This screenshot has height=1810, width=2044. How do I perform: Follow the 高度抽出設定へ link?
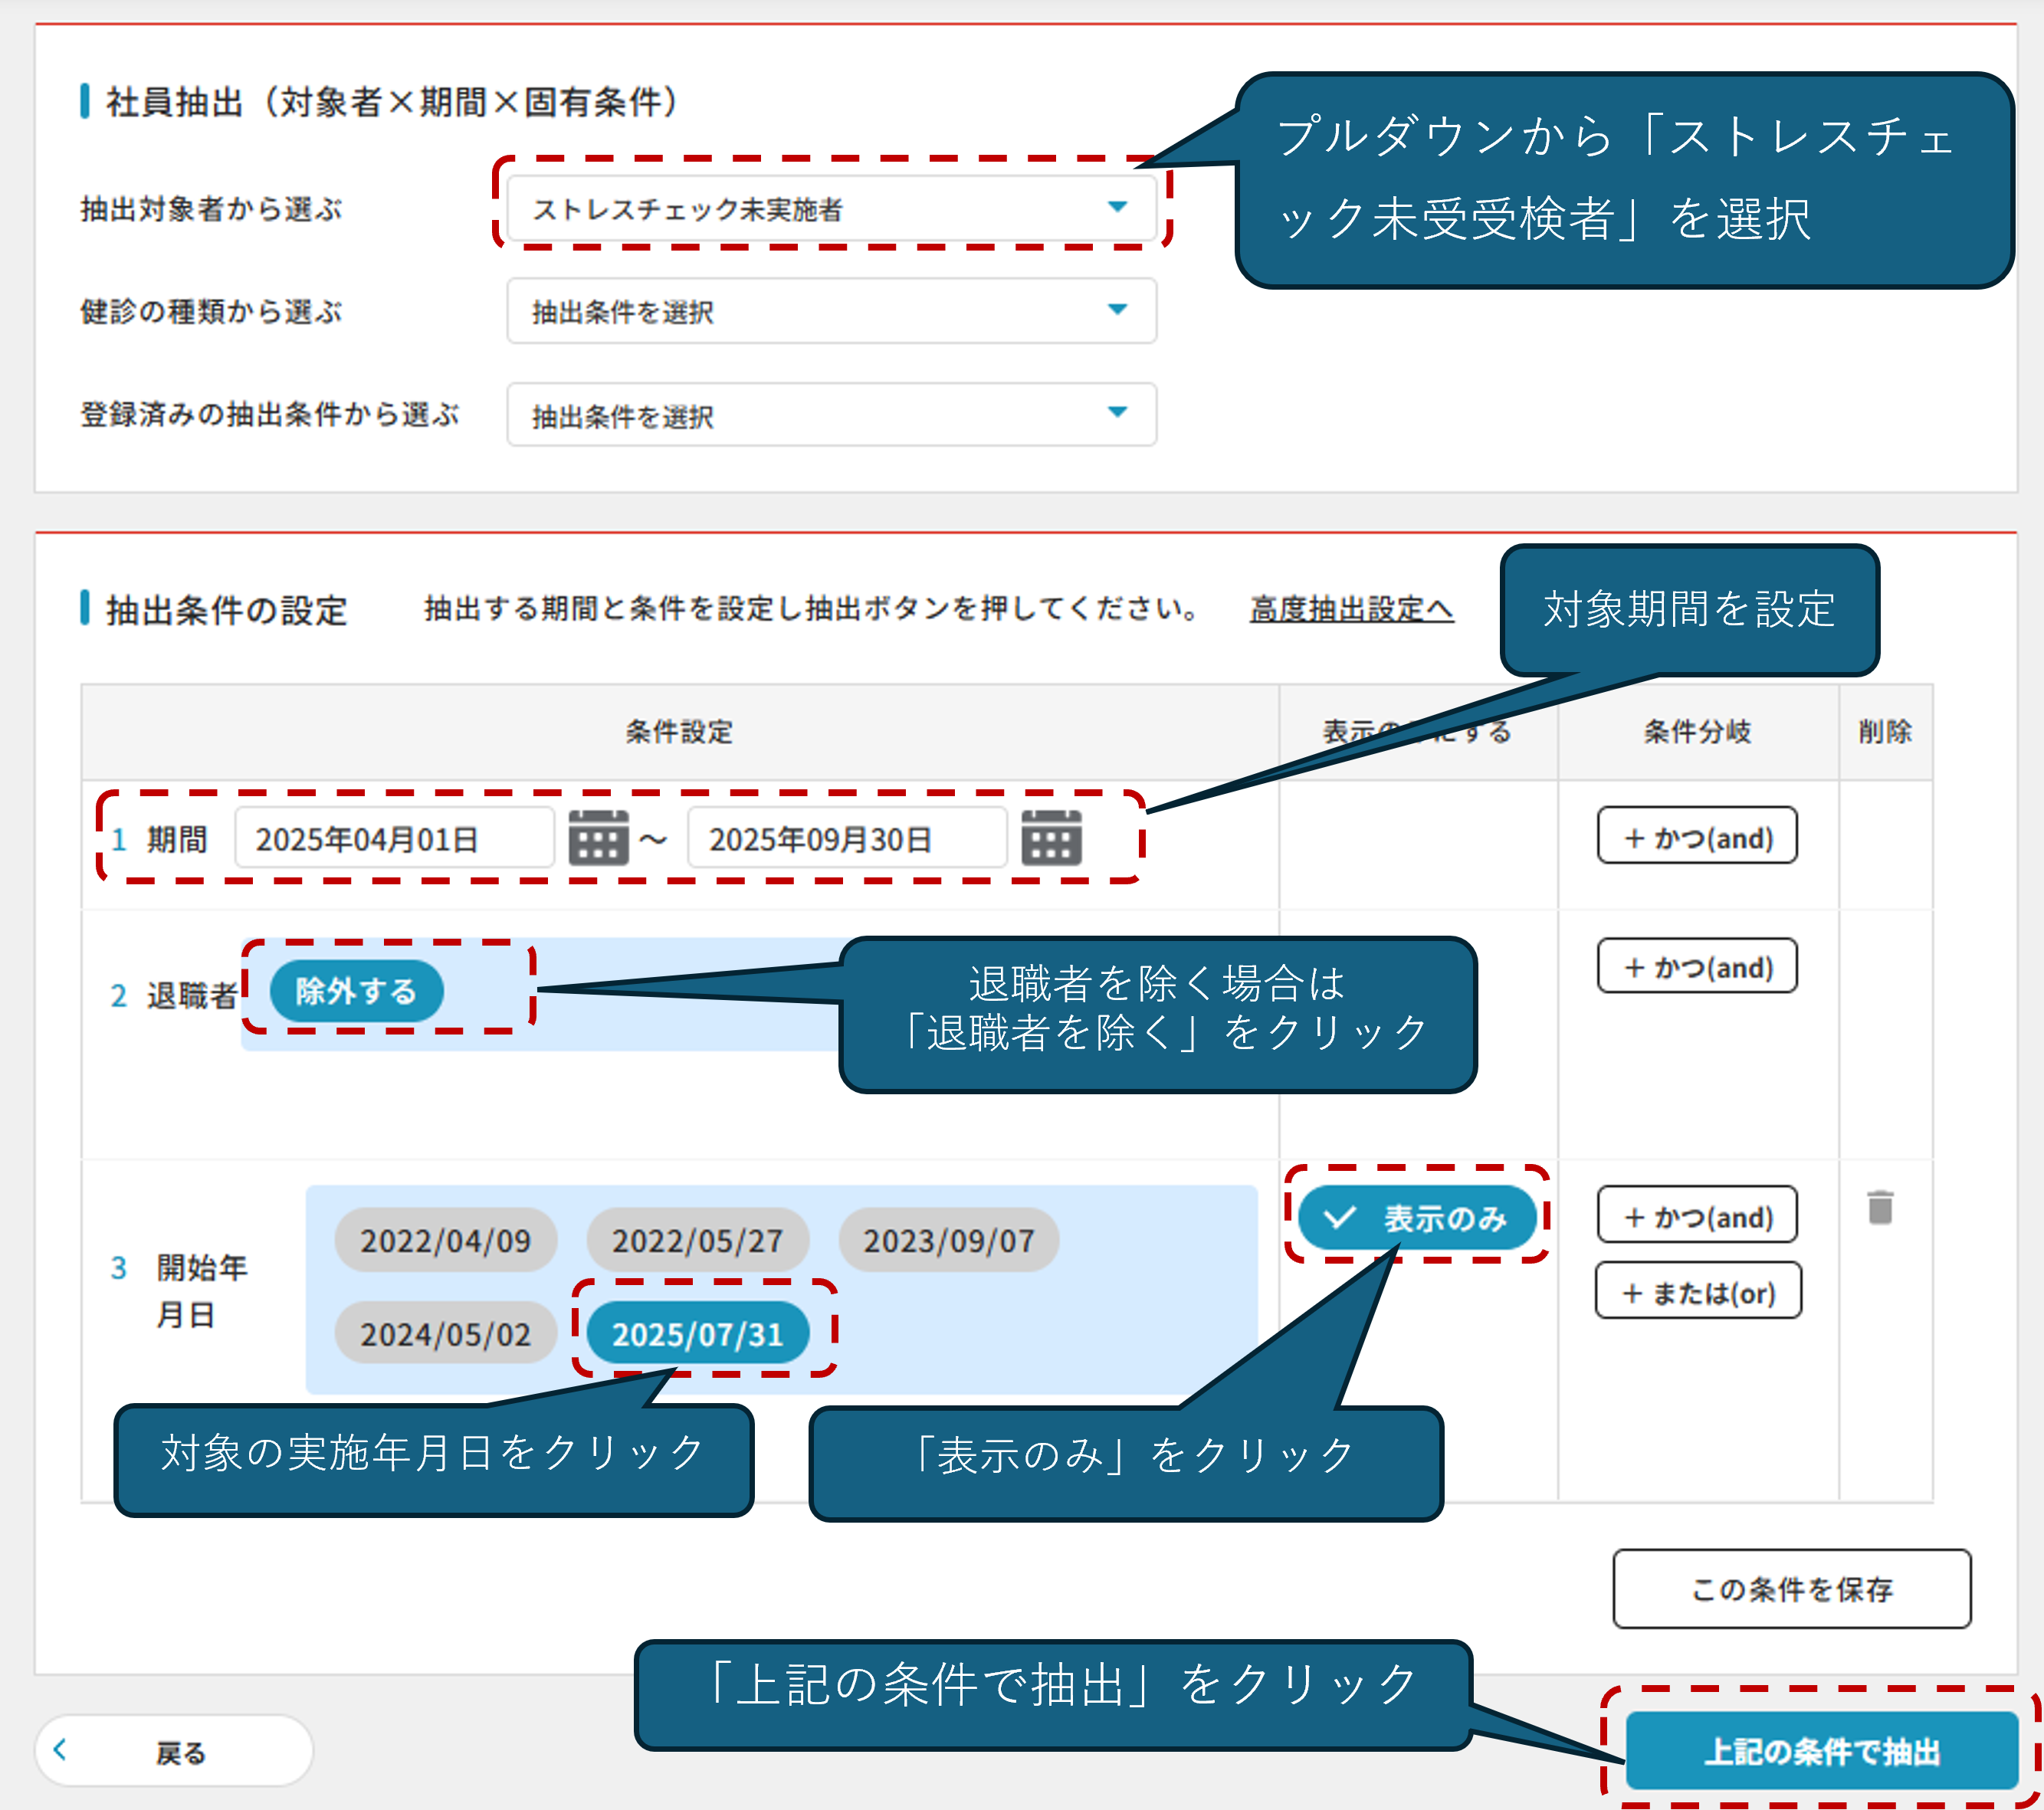tap(1351, 608)
